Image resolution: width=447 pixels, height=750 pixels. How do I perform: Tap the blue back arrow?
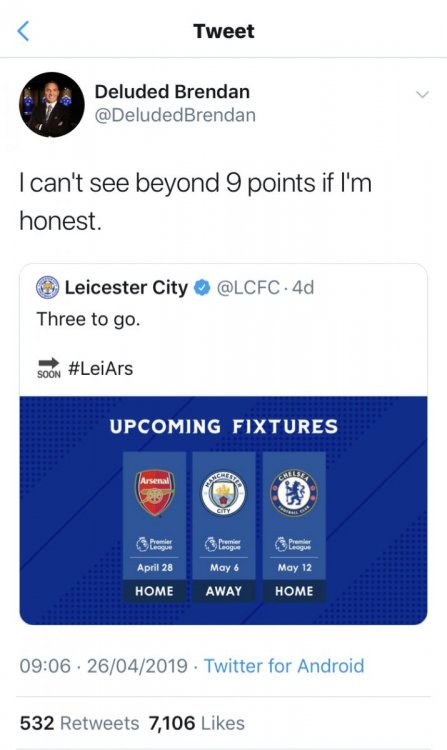tap(23, 31)
